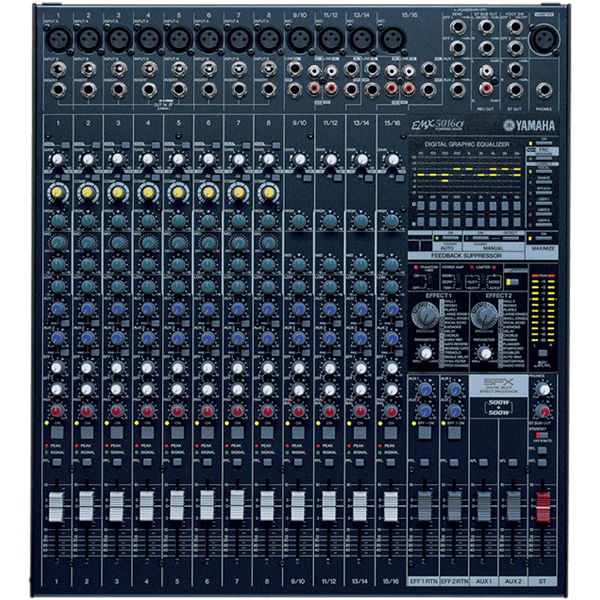Click the channel 1 GAIN knob
Viewport: 600px width, 600px height.
pyautogui.click(x=58, y=158)
